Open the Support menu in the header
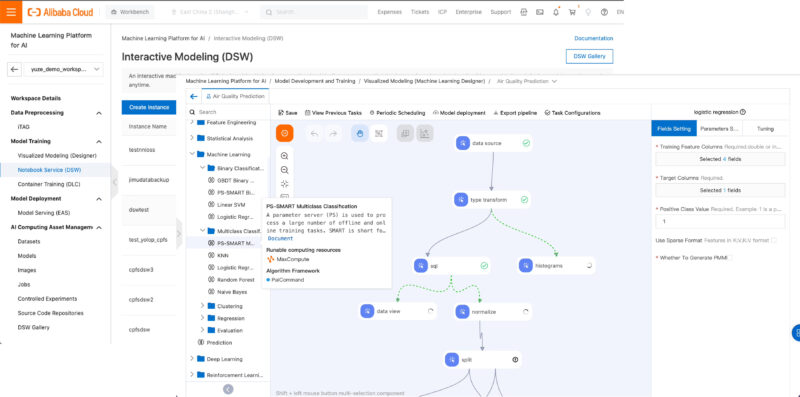800x397 pixels. tap(501, 12)
